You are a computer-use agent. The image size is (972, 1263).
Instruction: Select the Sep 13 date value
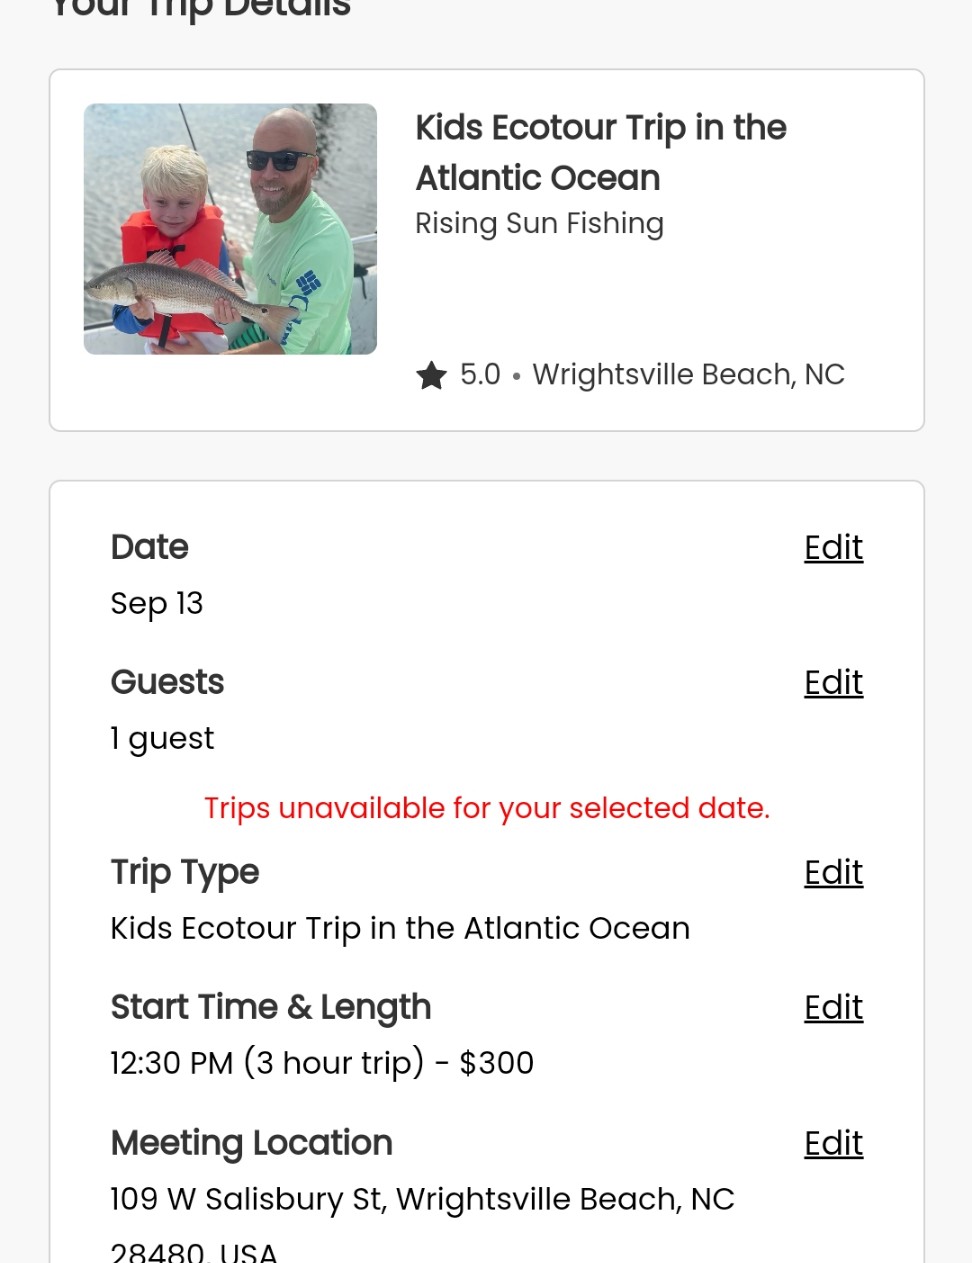point(157,603)
